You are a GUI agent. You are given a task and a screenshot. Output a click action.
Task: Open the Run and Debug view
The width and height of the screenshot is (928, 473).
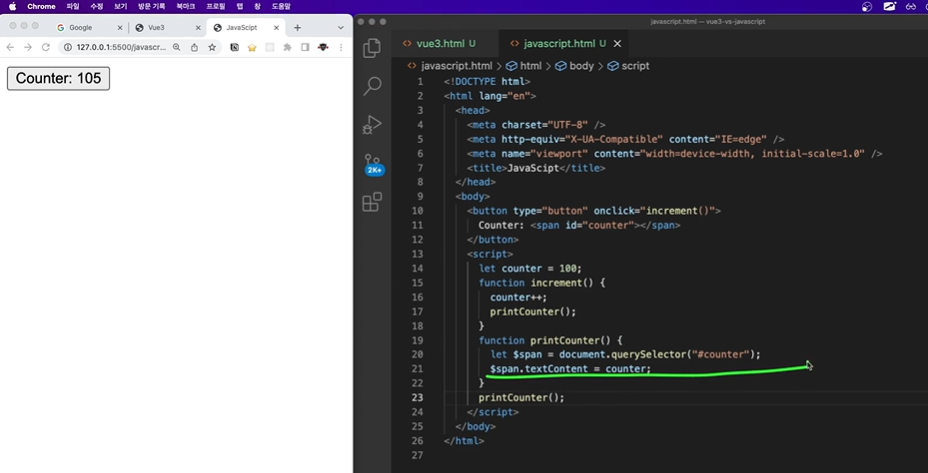click(x=372, y=124)
